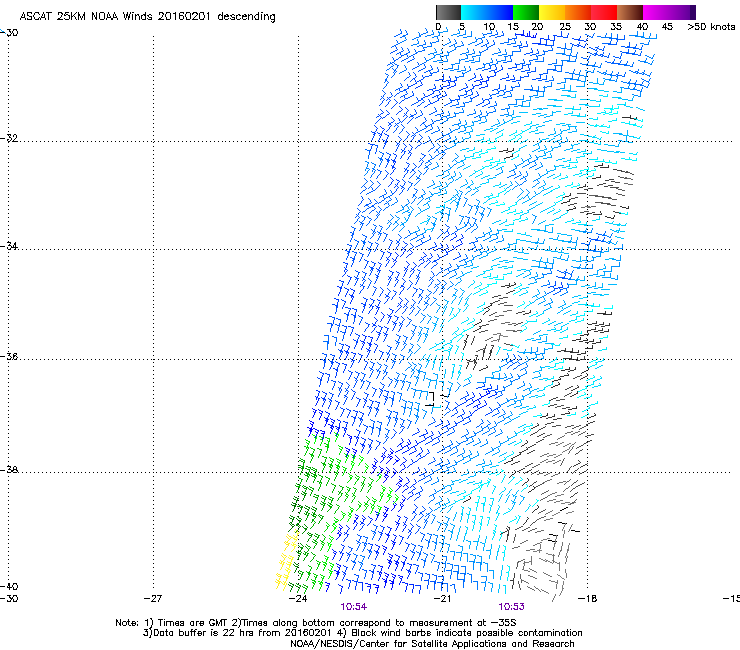This screenshot has height=650, width=740.
Task: Click the '-27' longitude axis label
Action: coord(153,599)
